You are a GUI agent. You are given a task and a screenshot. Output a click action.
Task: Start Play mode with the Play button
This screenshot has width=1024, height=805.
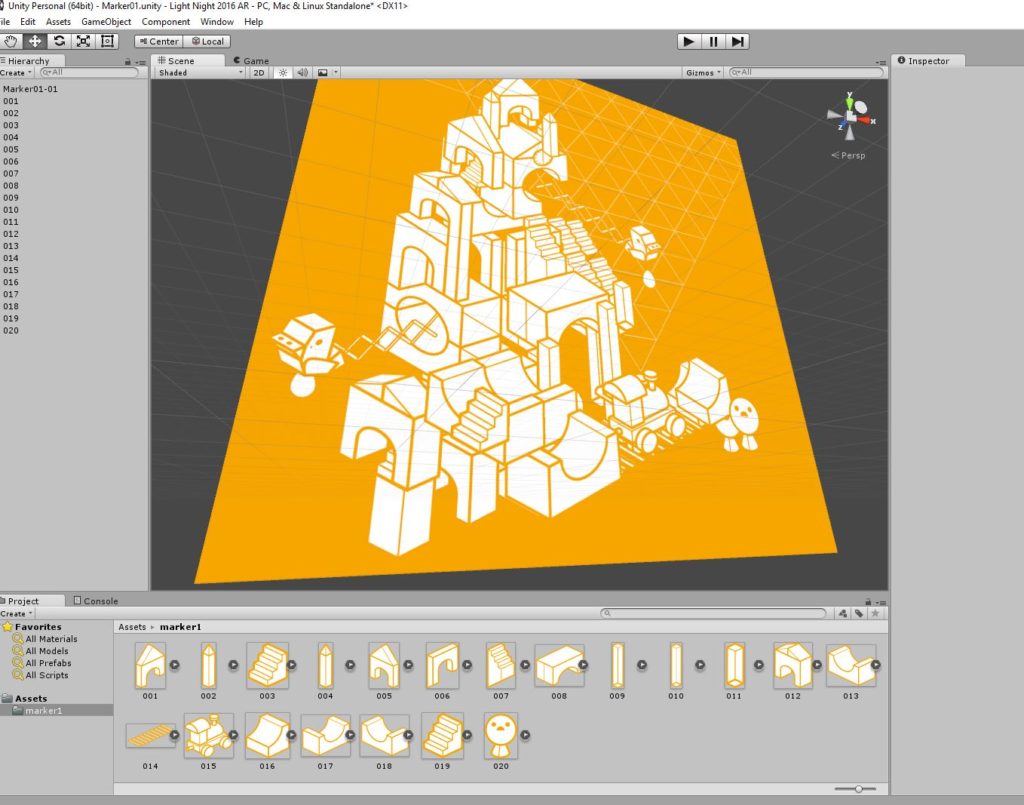click(688, 42)
